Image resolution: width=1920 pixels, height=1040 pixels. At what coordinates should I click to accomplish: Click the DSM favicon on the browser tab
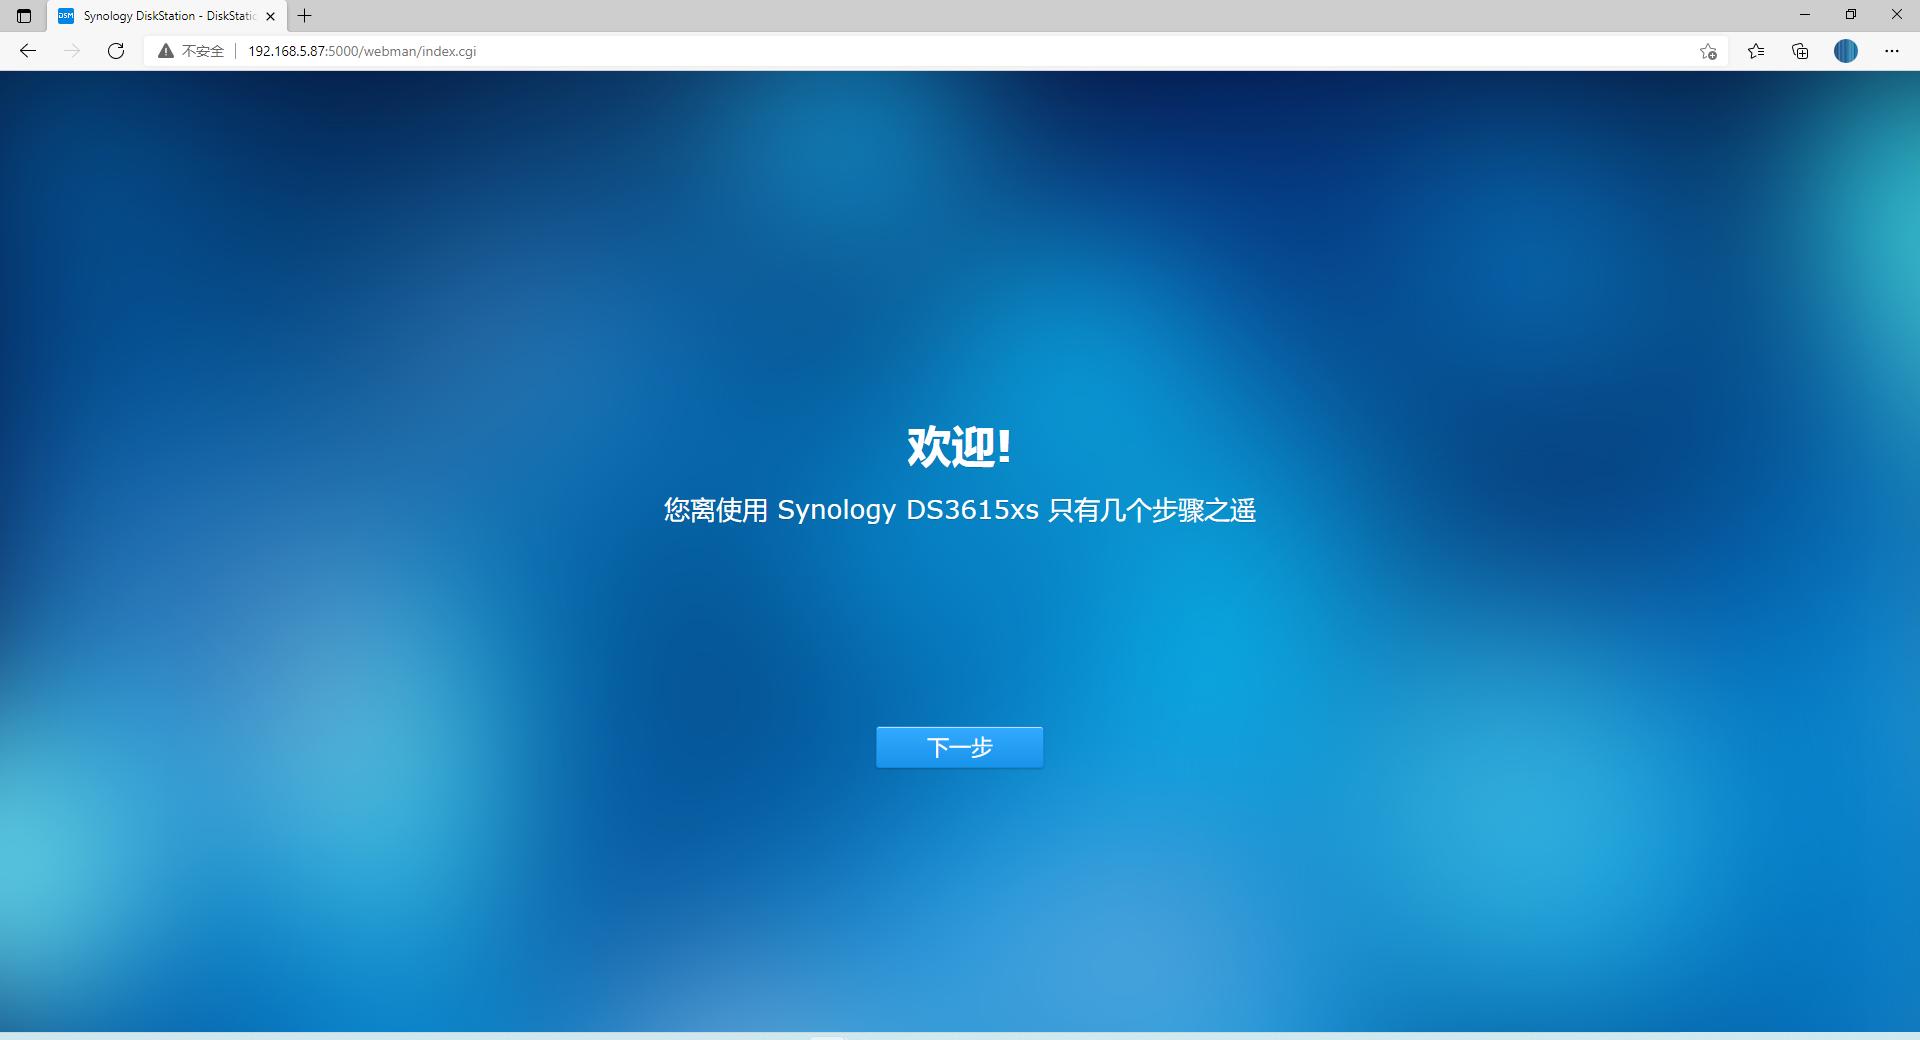(x=64, y=16)
